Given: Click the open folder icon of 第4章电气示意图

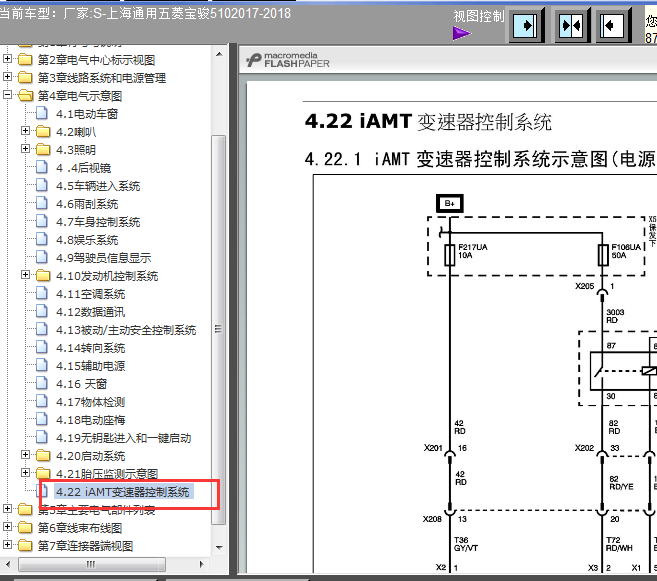Looking at the screenshot, I should click(25, 96).
